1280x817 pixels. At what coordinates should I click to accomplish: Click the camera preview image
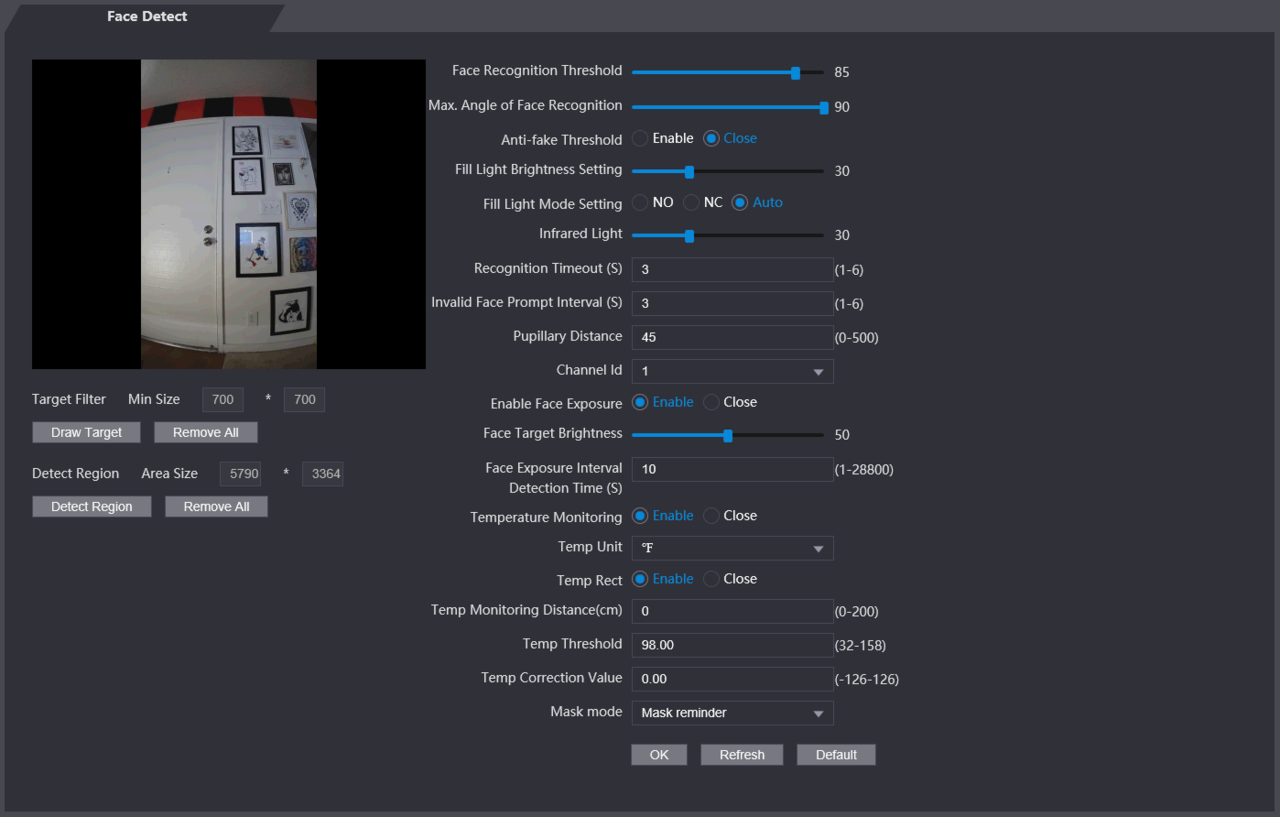click(229, 214)
